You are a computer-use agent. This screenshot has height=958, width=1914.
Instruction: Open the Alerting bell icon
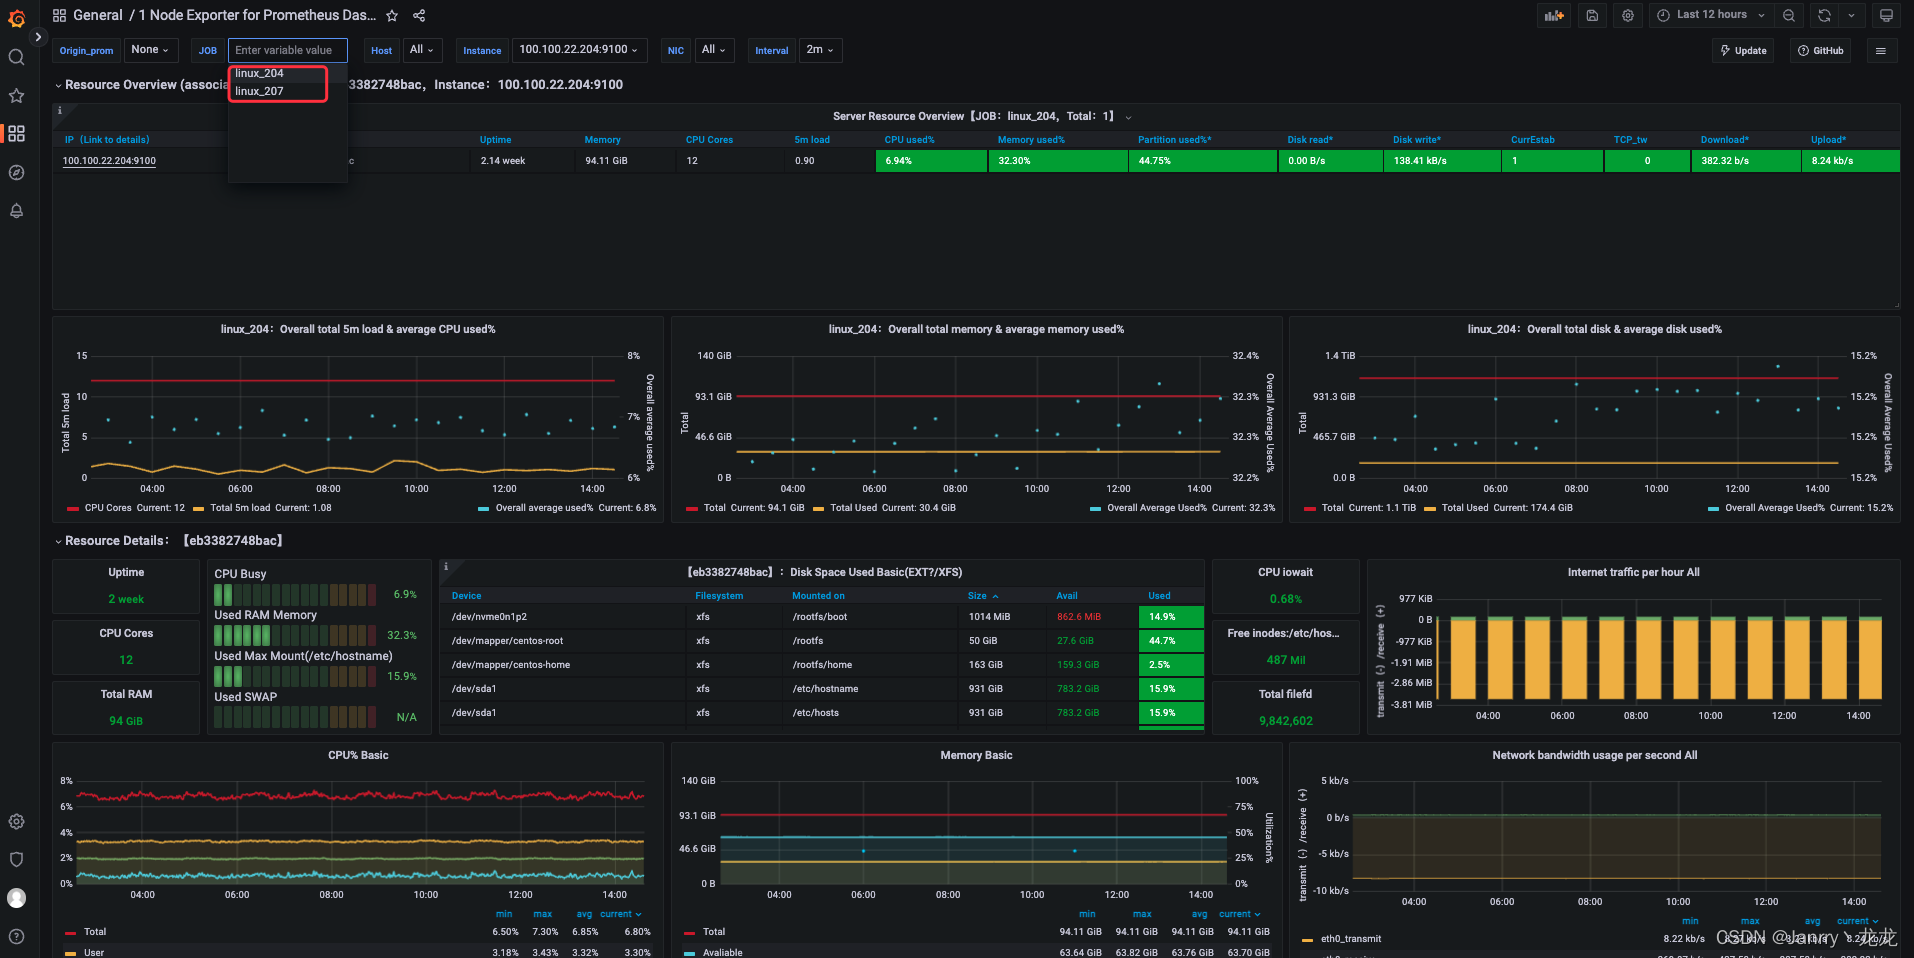point(16,210)
